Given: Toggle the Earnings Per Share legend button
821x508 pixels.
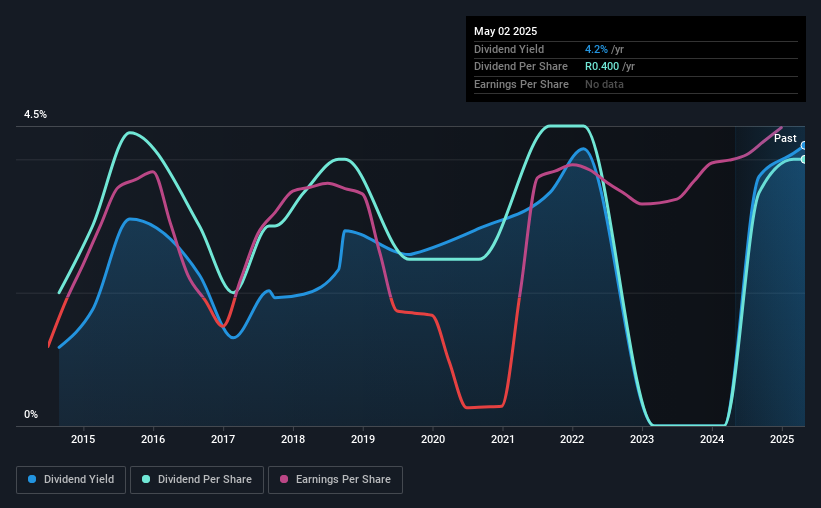Looking at the screenshot, I should pos(335,480).
